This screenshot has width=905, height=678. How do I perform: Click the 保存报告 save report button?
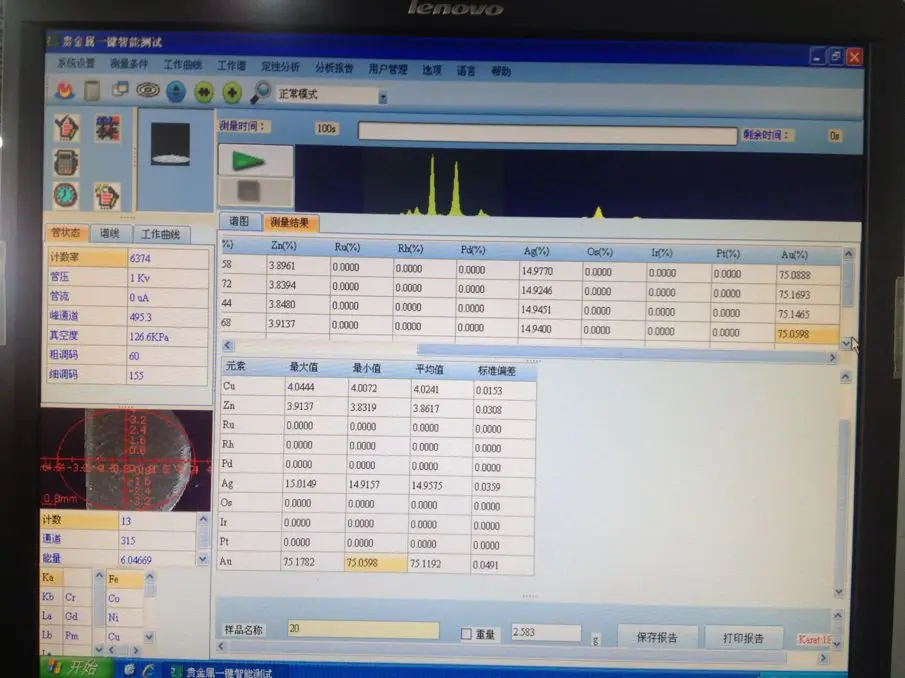tap(658, 637)
